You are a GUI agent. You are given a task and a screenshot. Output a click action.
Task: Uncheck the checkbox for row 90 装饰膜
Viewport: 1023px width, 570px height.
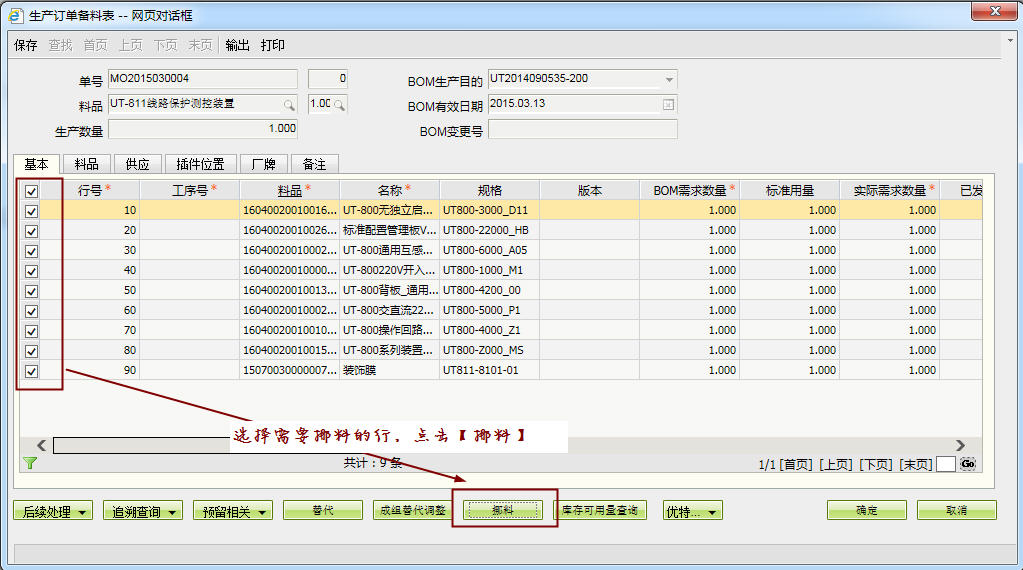coord(31,371)
